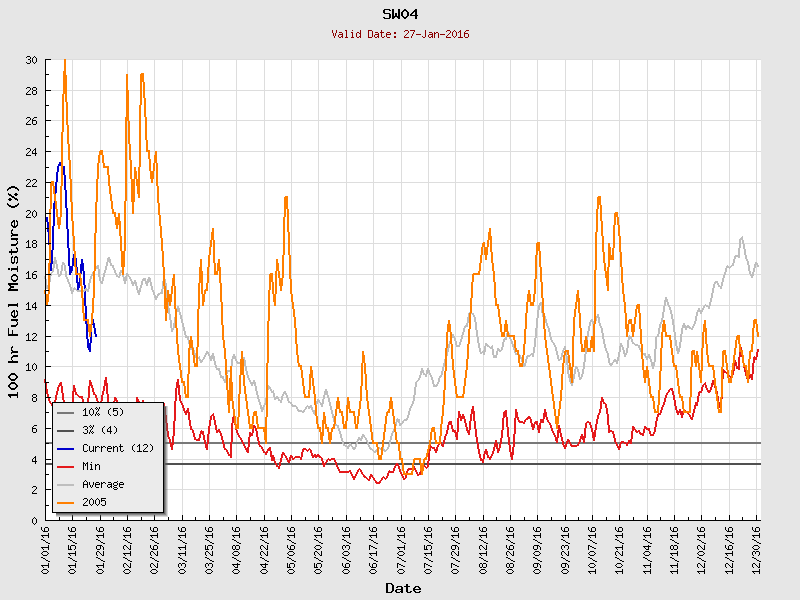The width and height of the screenshot is (800, 600).
Task: Click the 16 value on y-axis
Action: point(31,275)
